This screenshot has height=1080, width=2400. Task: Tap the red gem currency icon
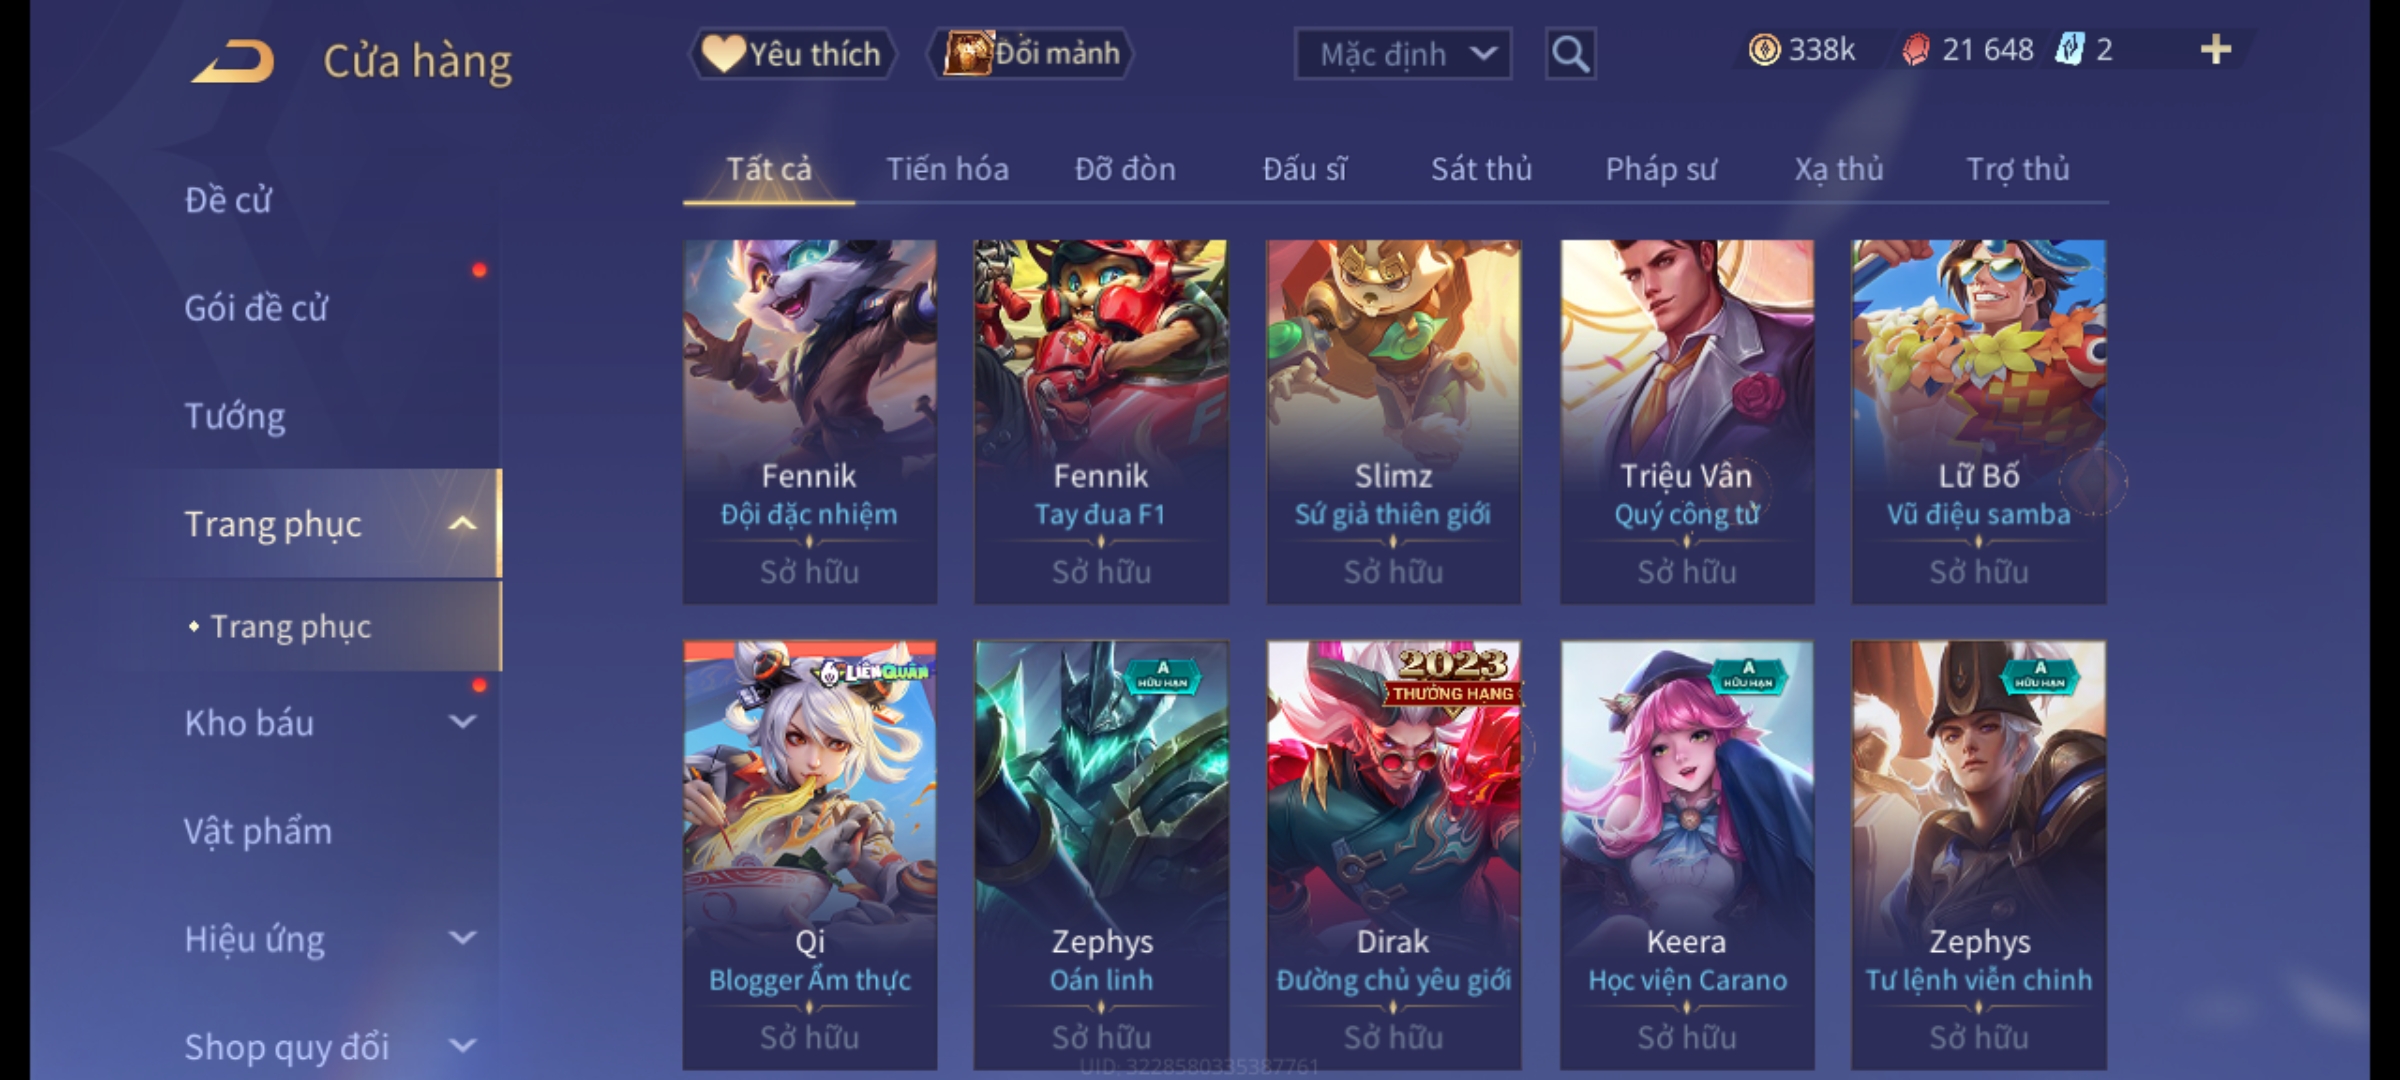tap(1915, 50)
